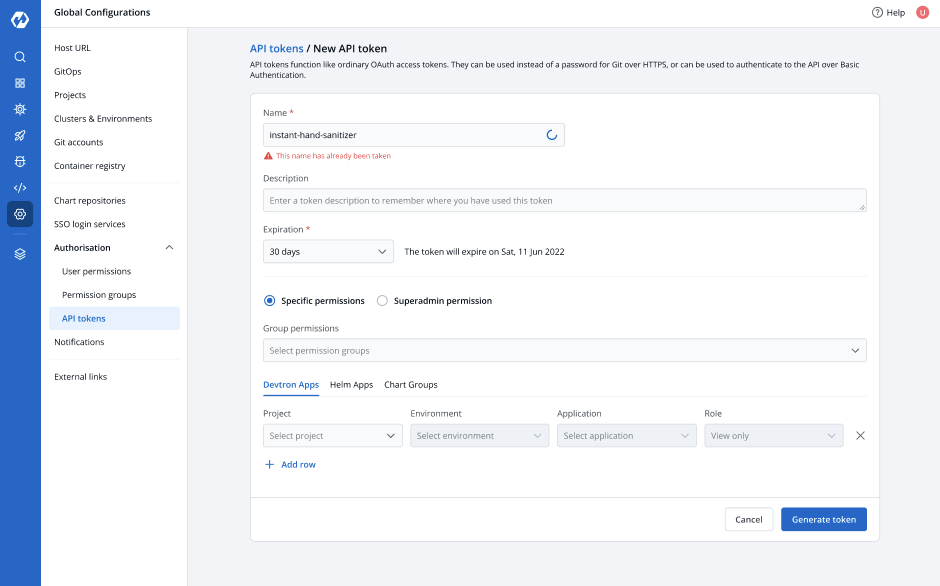Switch to Chart Groups tab
The height and width of the screenshot is (586, 940).
[x=410, y=385]
